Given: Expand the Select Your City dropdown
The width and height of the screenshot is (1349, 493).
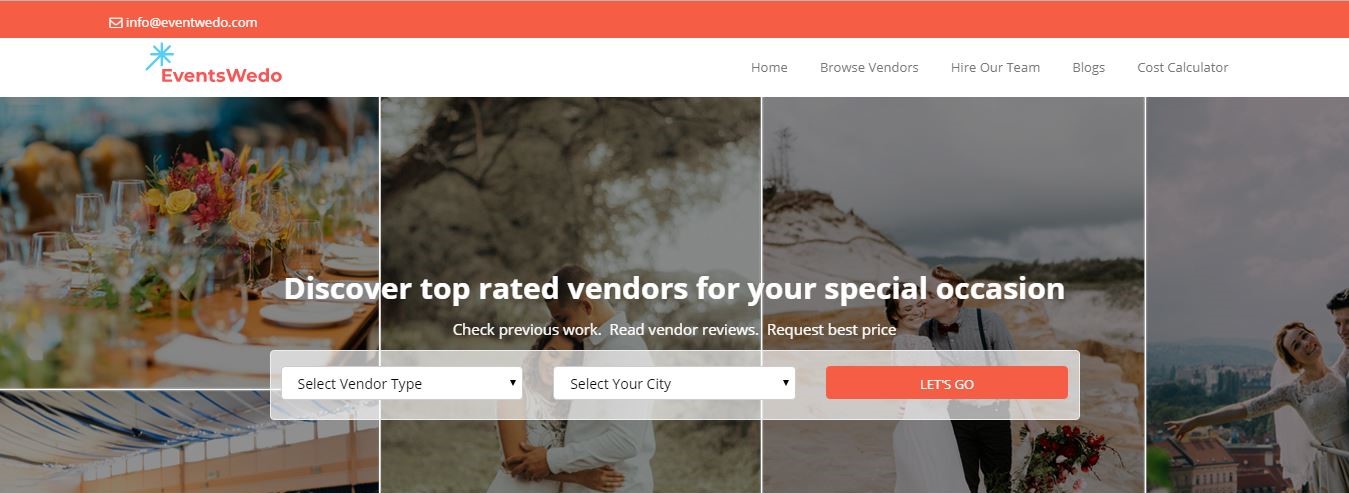Looking at the screenshot, I should [674, 383].
